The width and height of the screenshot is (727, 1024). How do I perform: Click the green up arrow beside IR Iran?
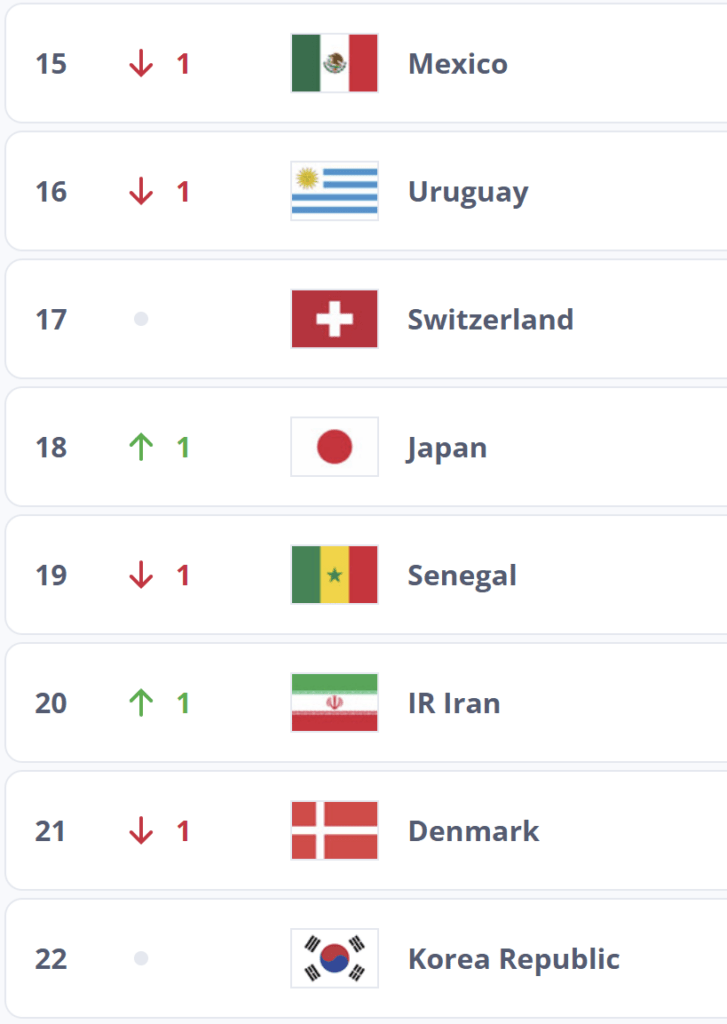pos(141,703)
